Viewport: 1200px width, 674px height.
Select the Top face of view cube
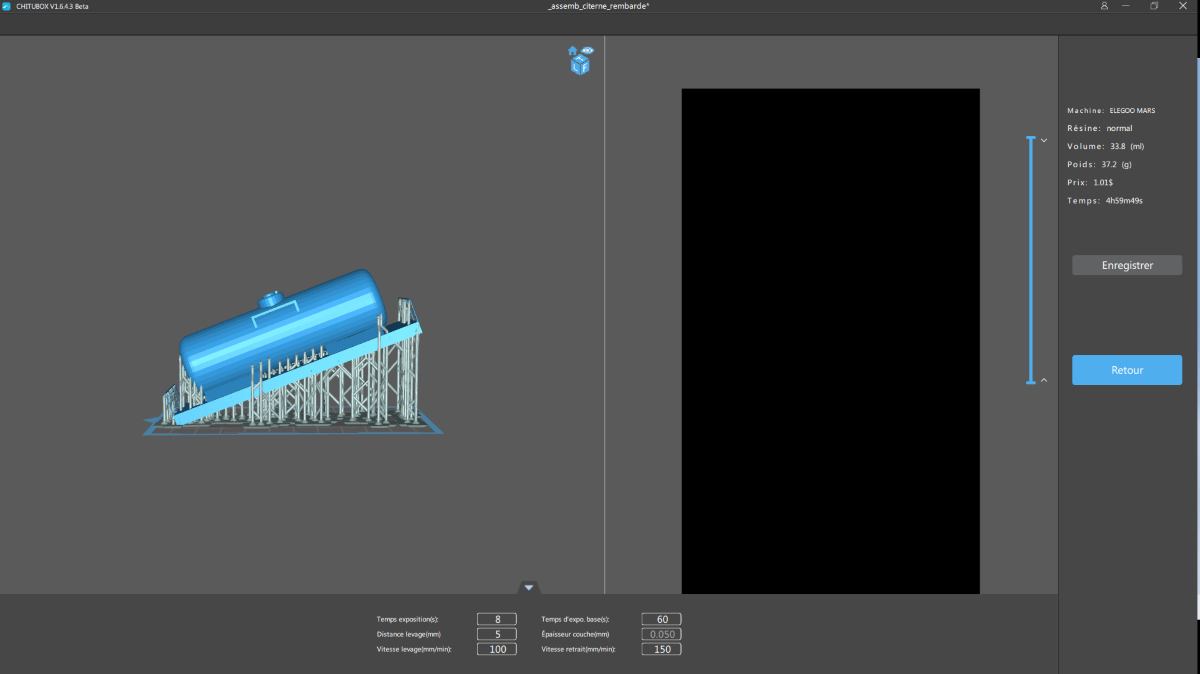click(x=580, y=58)
